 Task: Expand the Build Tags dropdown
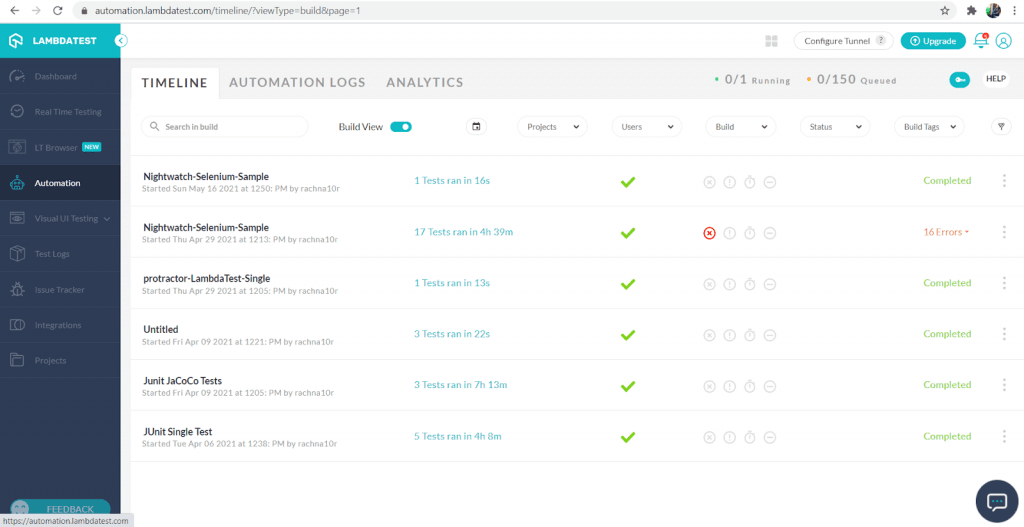tap(929, 127)
